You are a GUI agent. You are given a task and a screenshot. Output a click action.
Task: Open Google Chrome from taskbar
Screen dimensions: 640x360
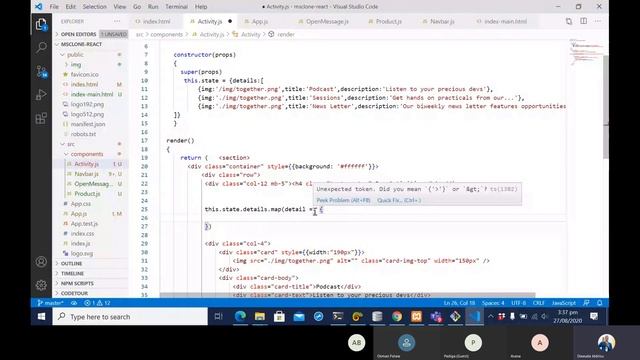pyautogui.click(x=397, y=316)
